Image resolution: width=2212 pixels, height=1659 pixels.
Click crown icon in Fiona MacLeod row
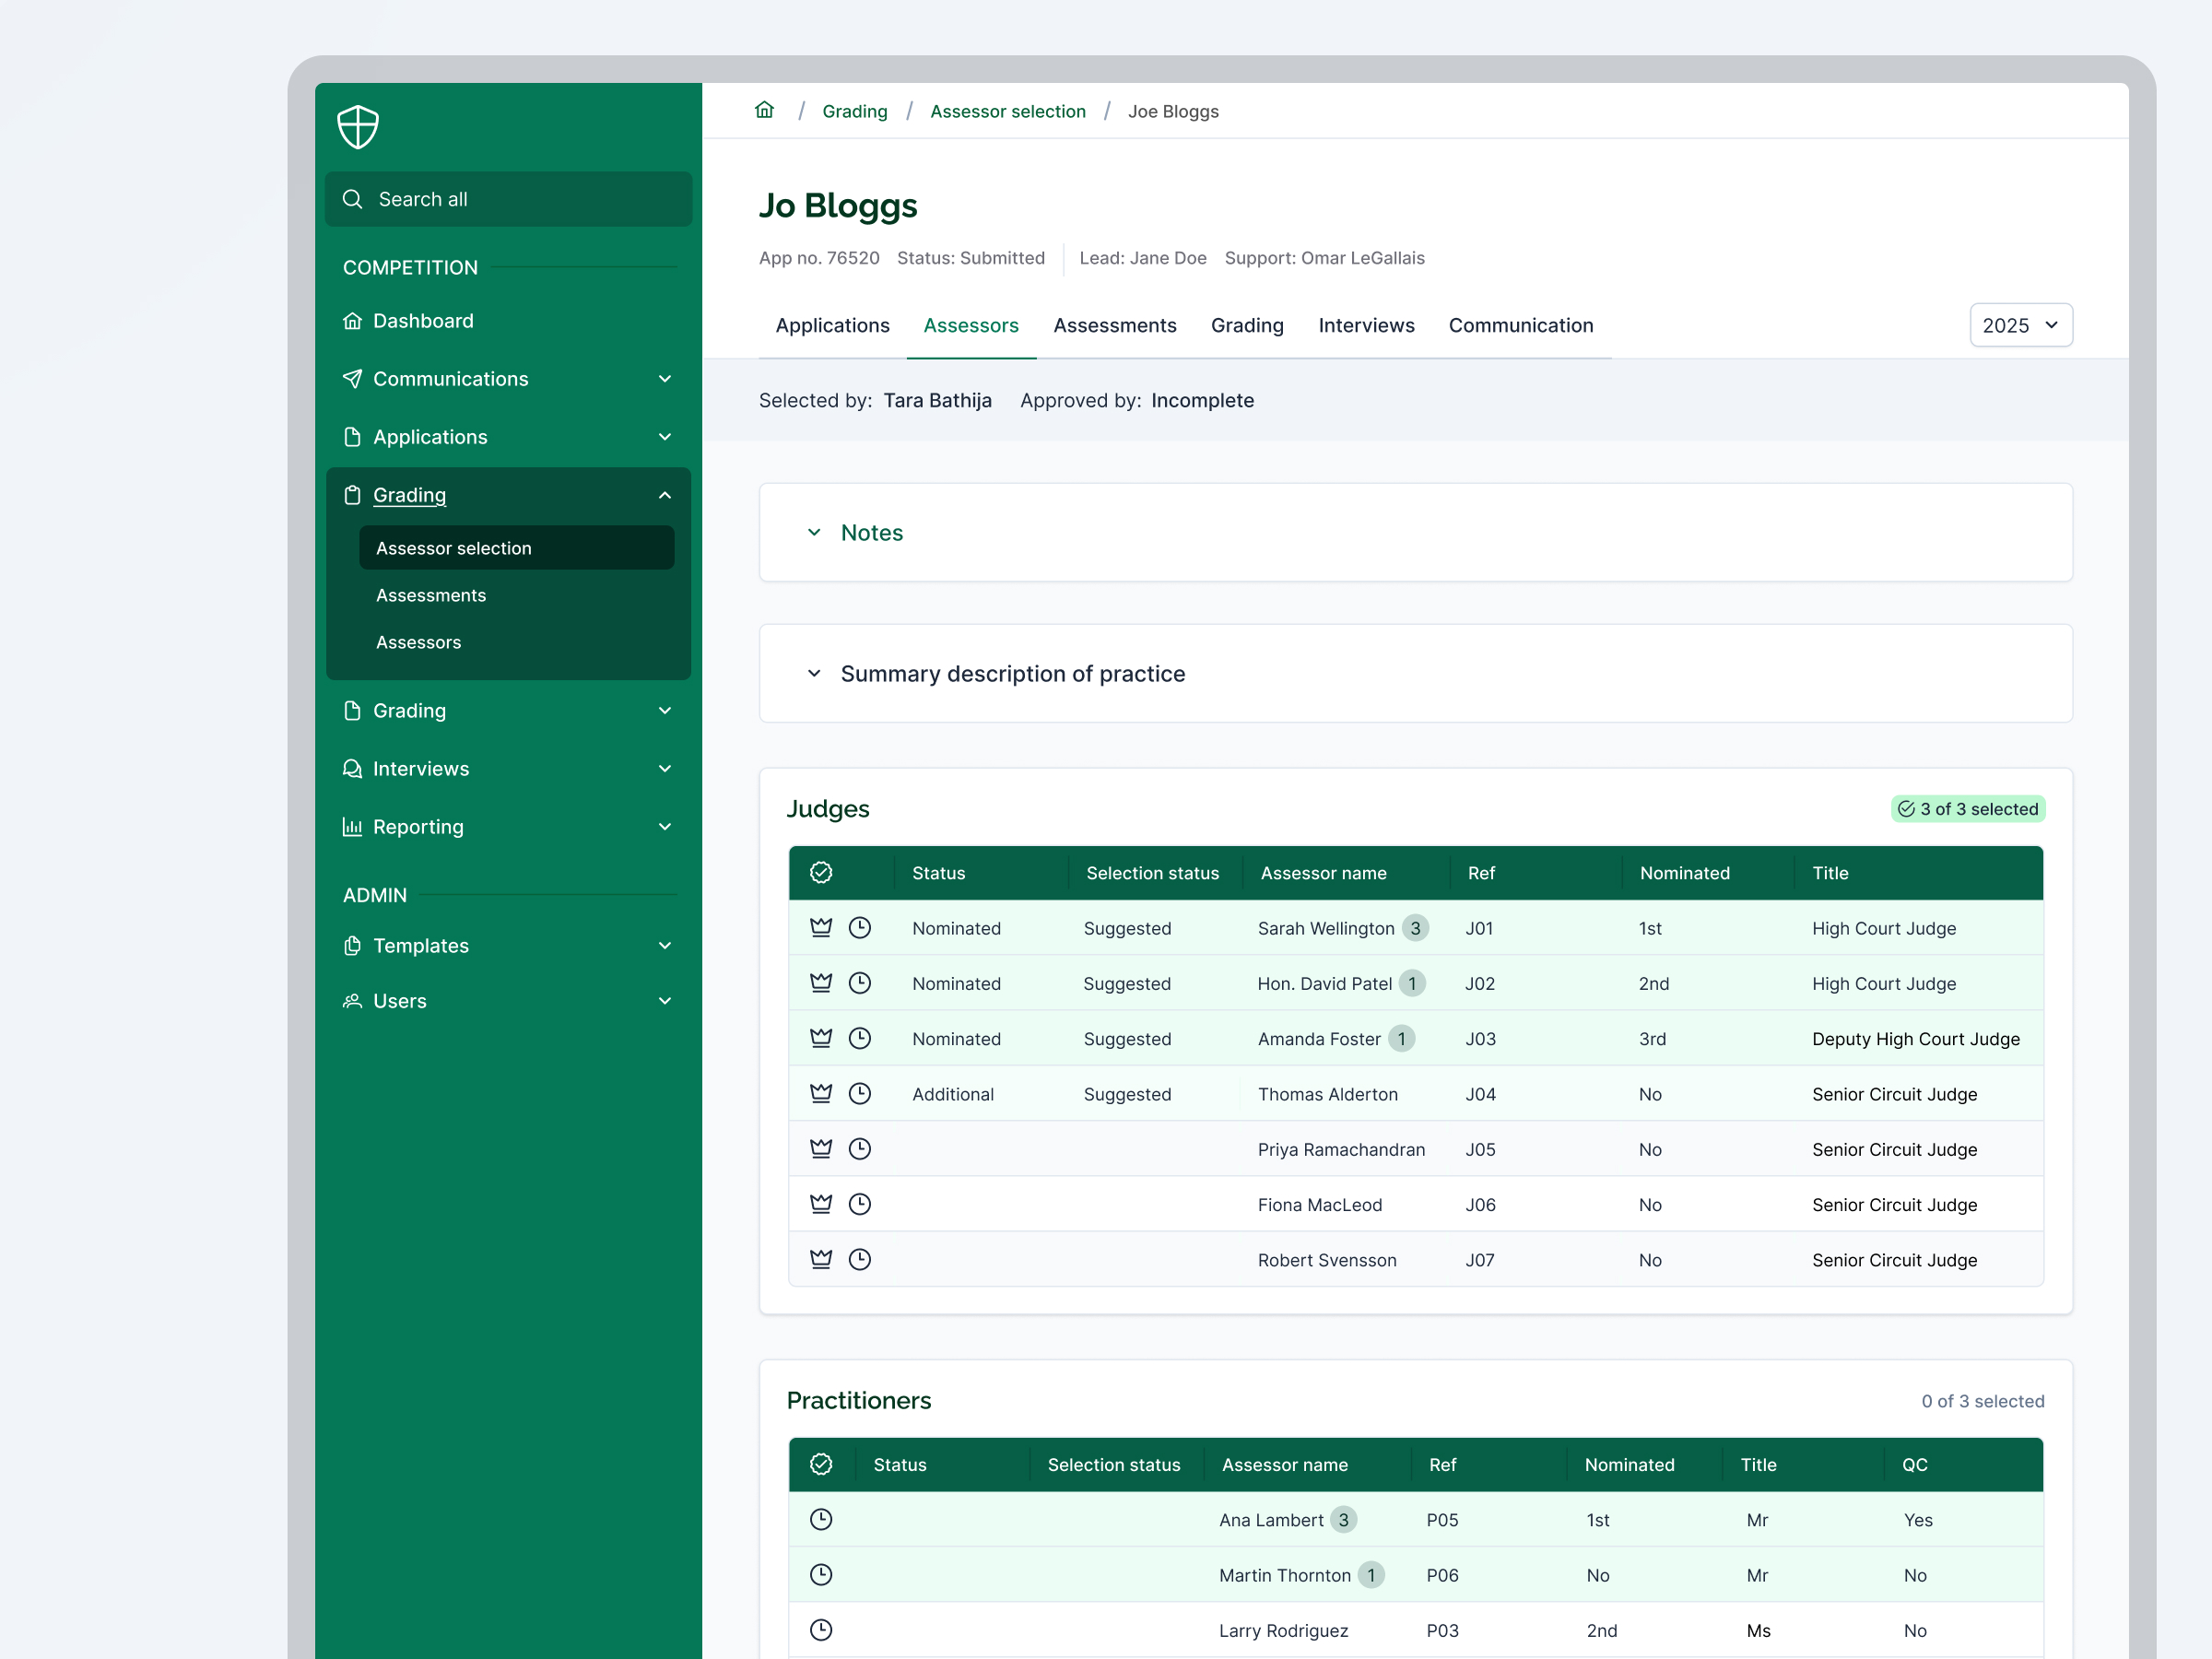[x=821, y=1203]
